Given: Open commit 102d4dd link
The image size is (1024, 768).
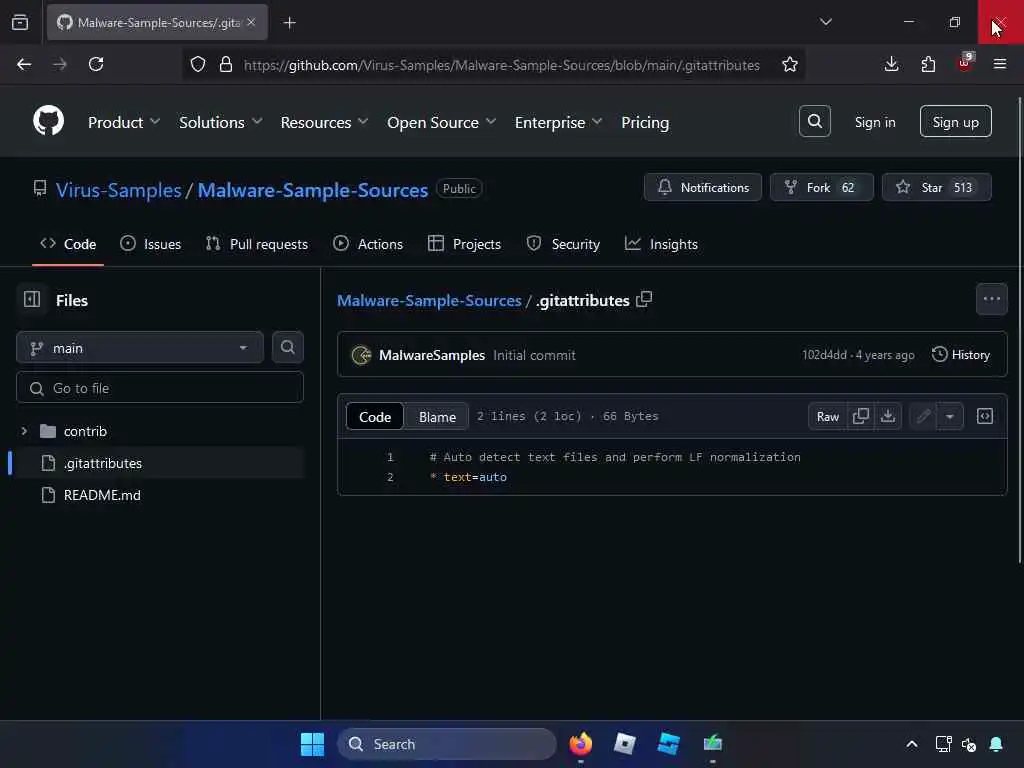Looking at the screenshot, I should [824, 355].
